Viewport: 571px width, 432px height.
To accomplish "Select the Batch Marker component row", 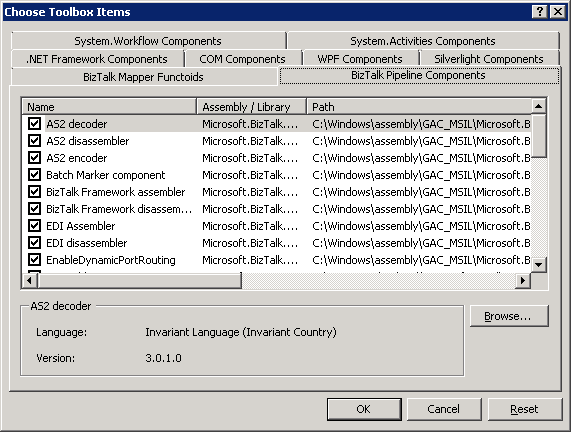I will tap(277, 175).
